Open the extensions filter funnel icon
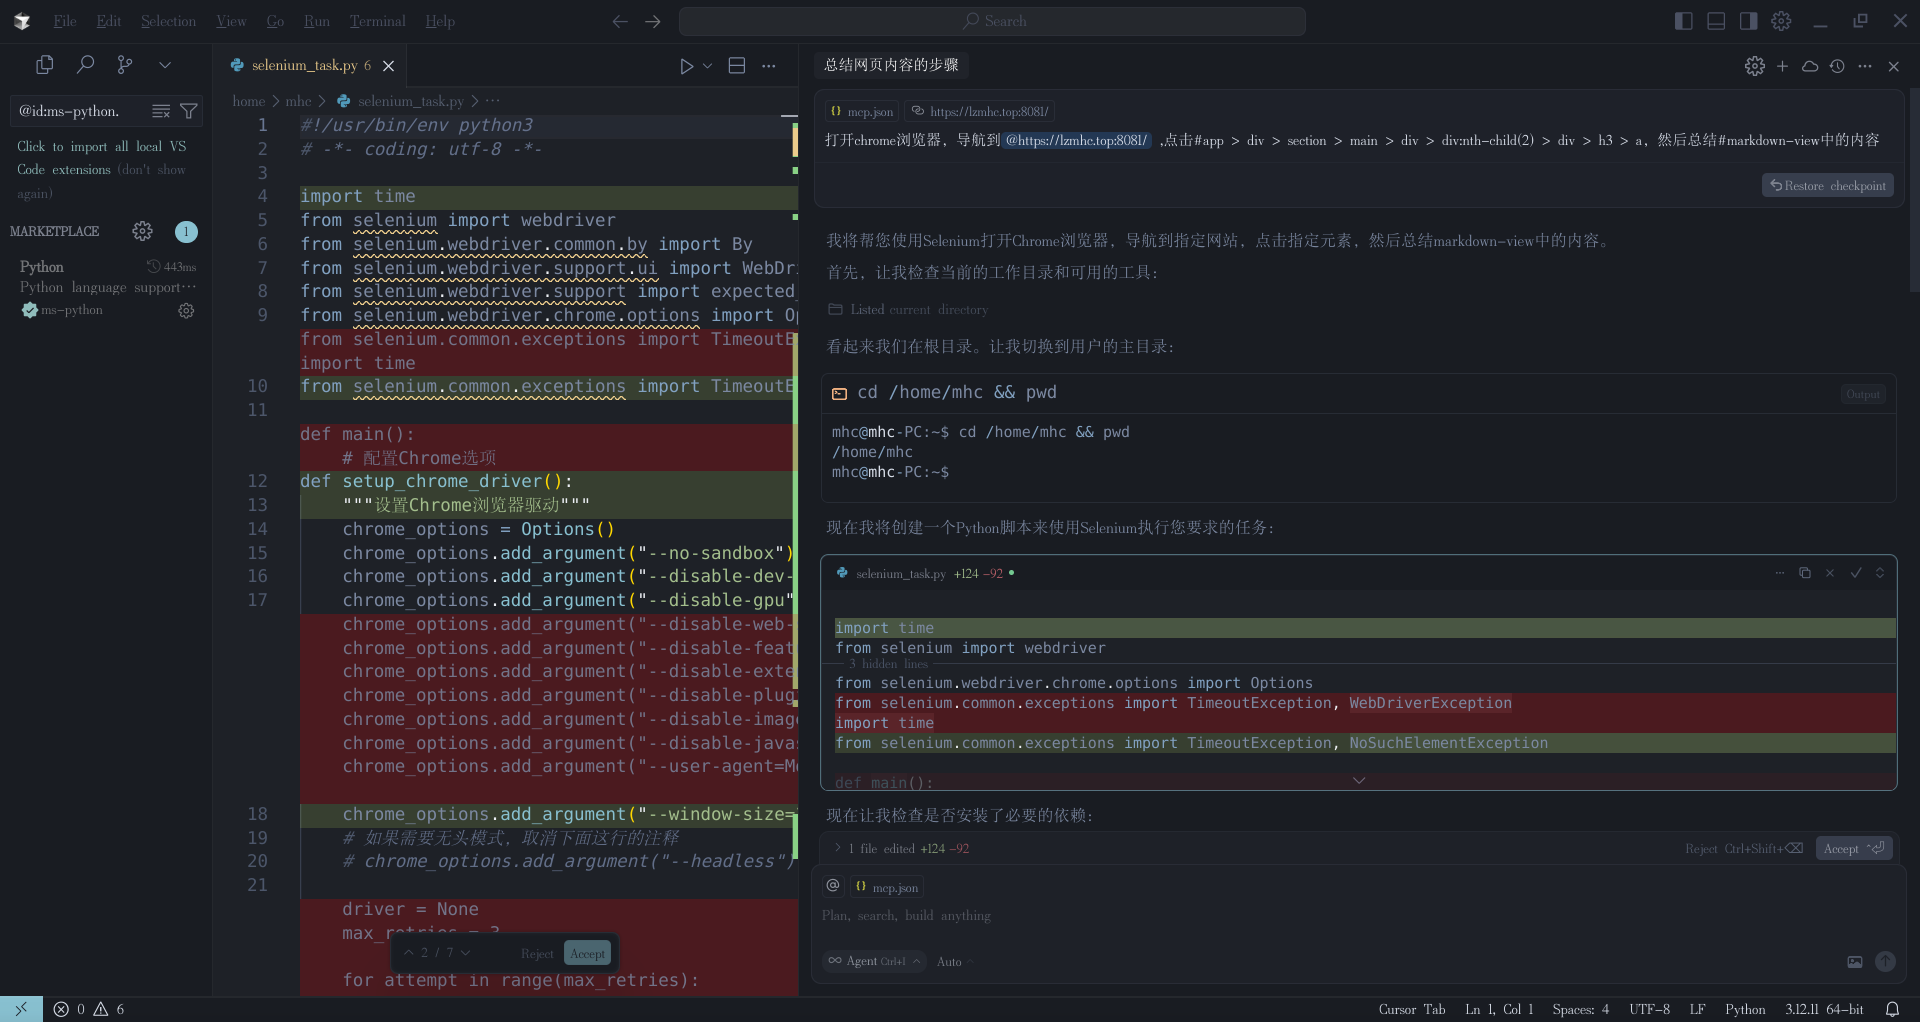Screen dimensions: 1920x1022 (188, 111)
